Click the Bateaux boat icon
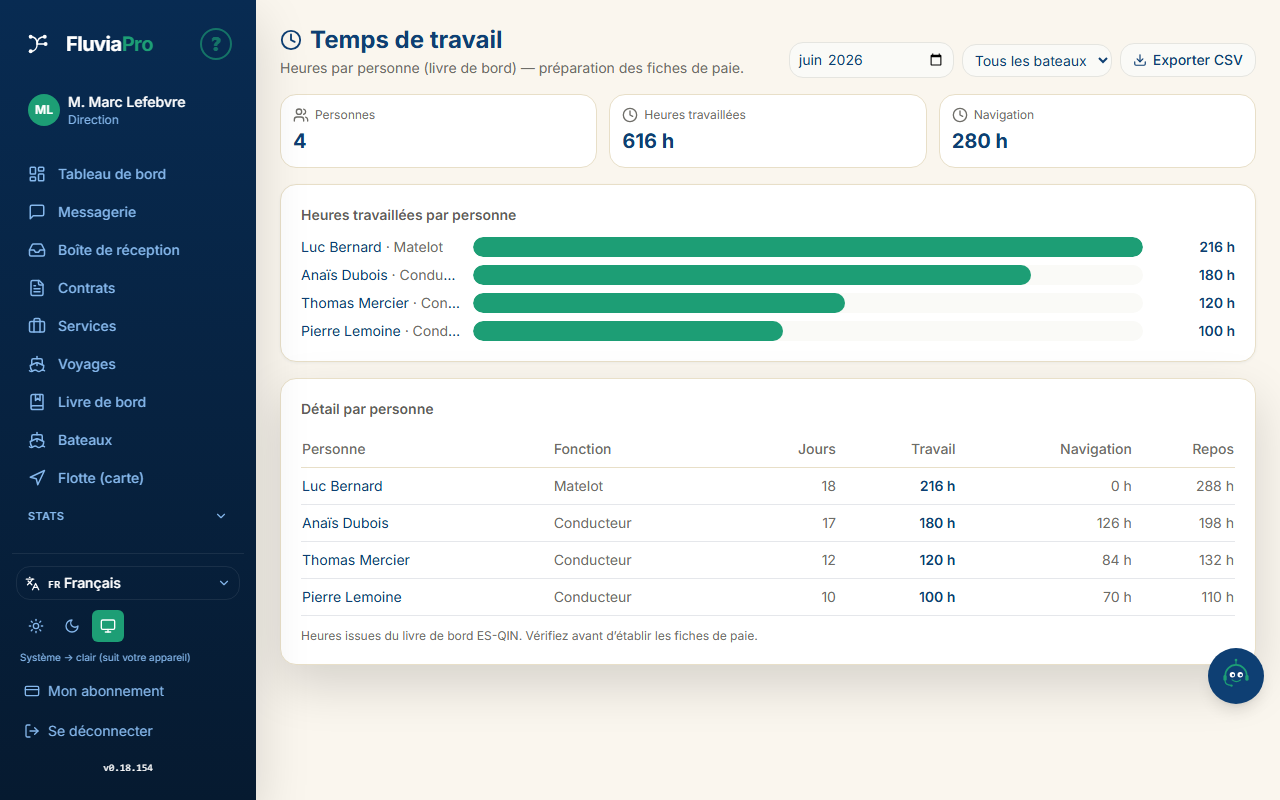Image resolution: width=1280 pixels, height=800 pixels. (37, 440)
